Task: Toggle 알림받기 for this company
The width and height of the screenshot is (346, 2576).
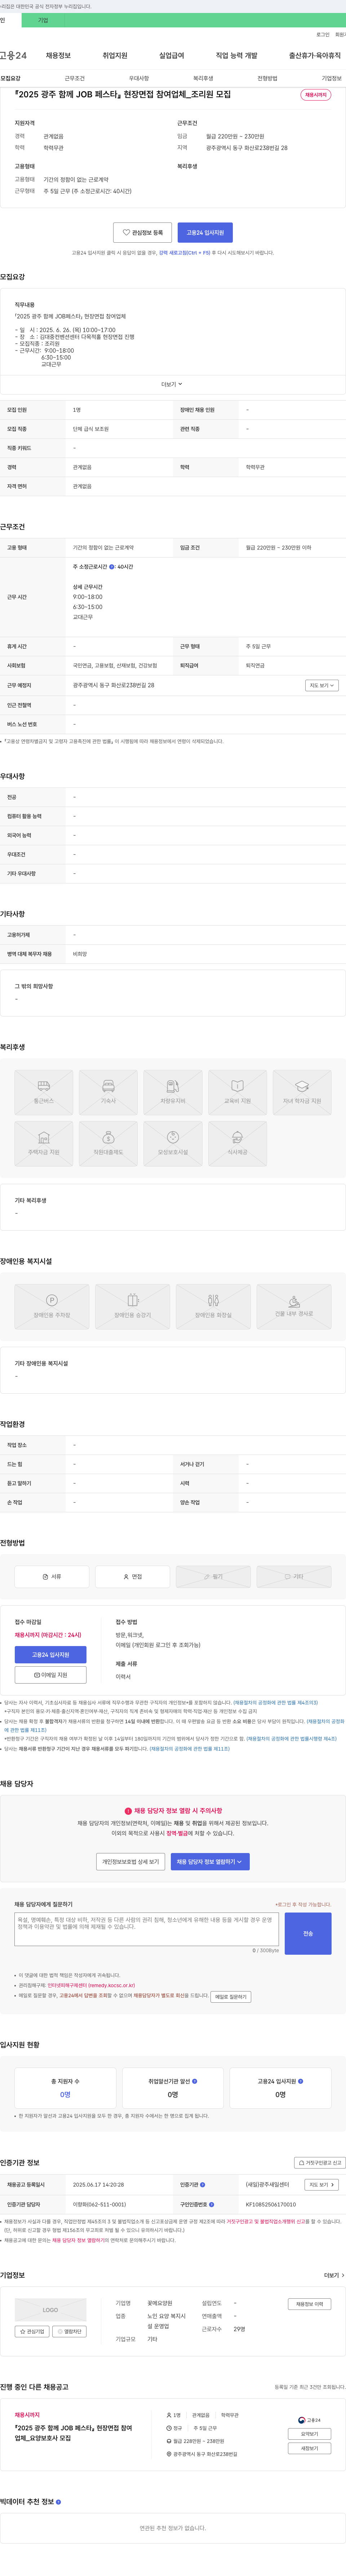Action: [69, 2331]
